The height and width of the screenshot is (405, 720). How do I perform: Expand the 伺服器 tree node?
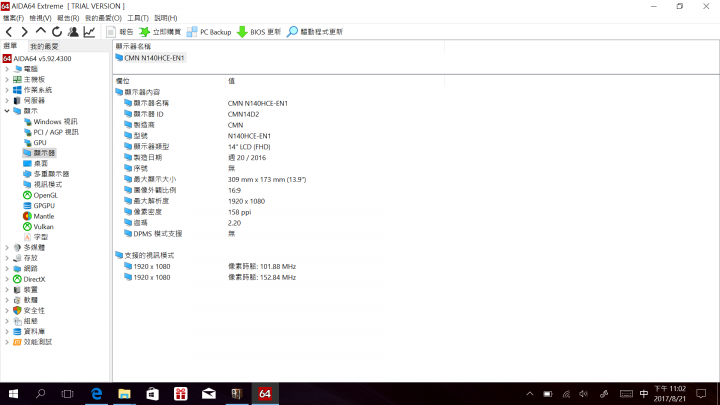coord(7,100)
